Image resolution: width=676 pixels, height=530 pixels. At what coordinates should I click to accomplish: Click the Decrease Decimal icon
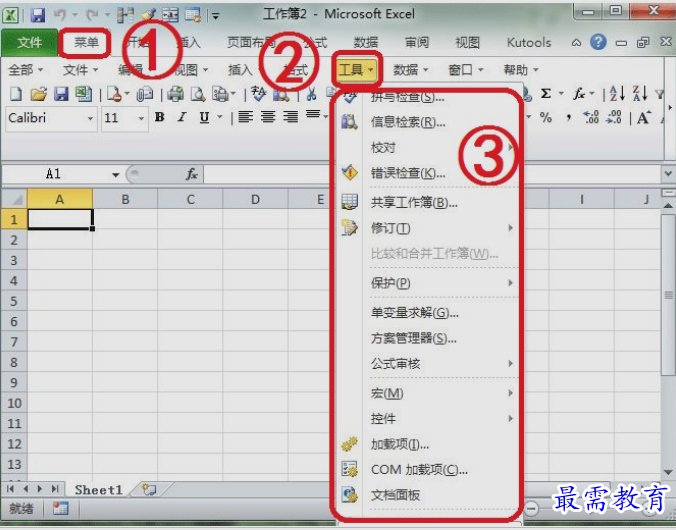[x=613, y=117]
